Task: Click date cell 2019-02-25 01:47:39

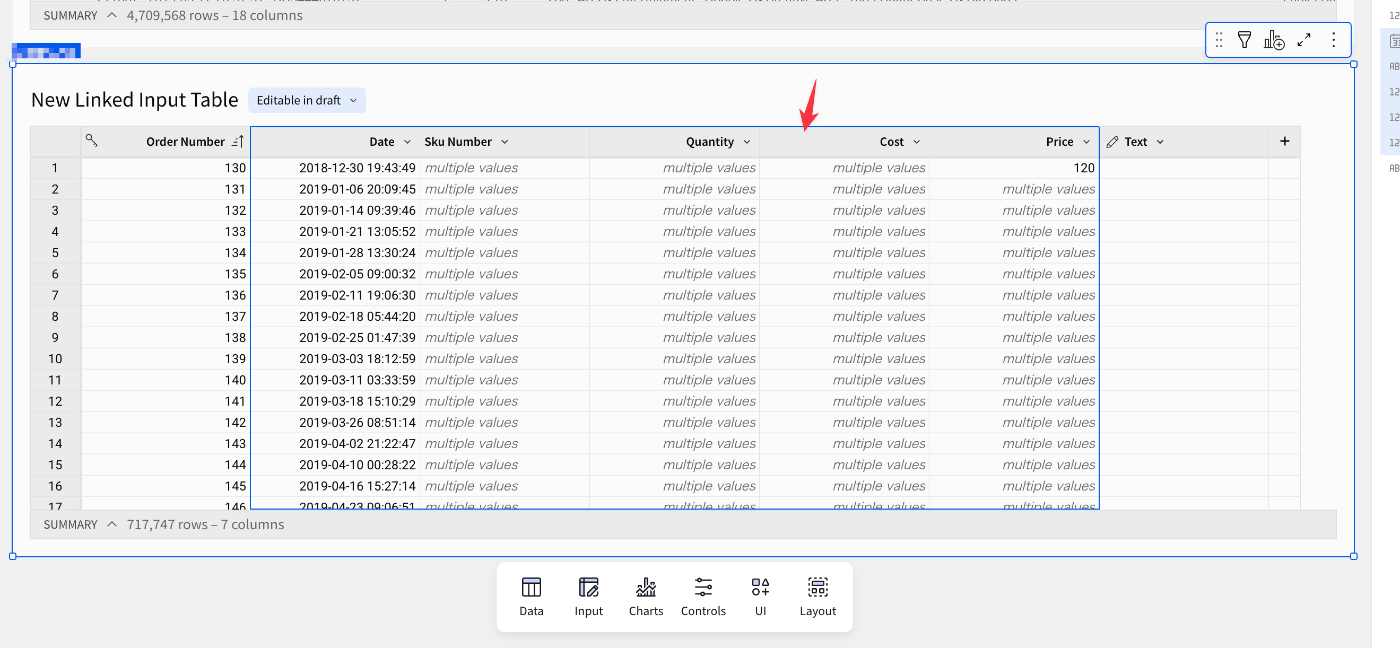Action: pos(335,338)
